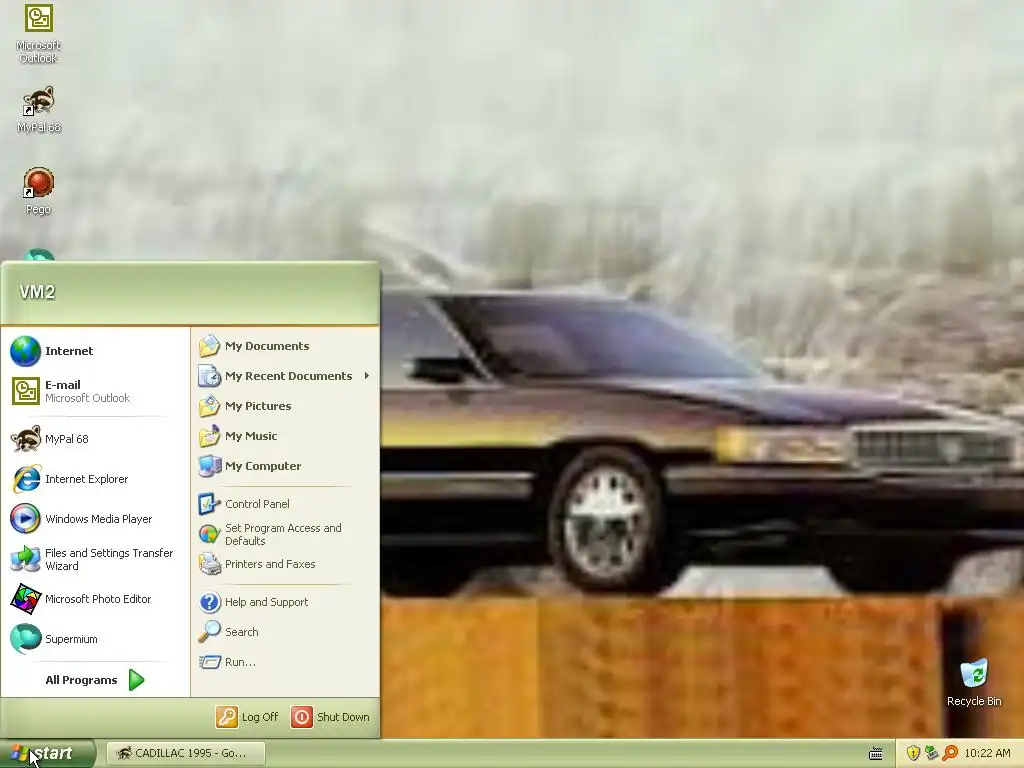The height and width of the screenshot is (768, 1024).
Task: Open Pego desktop shortcut
Action: pyautogui.click(x=39, y=191)
